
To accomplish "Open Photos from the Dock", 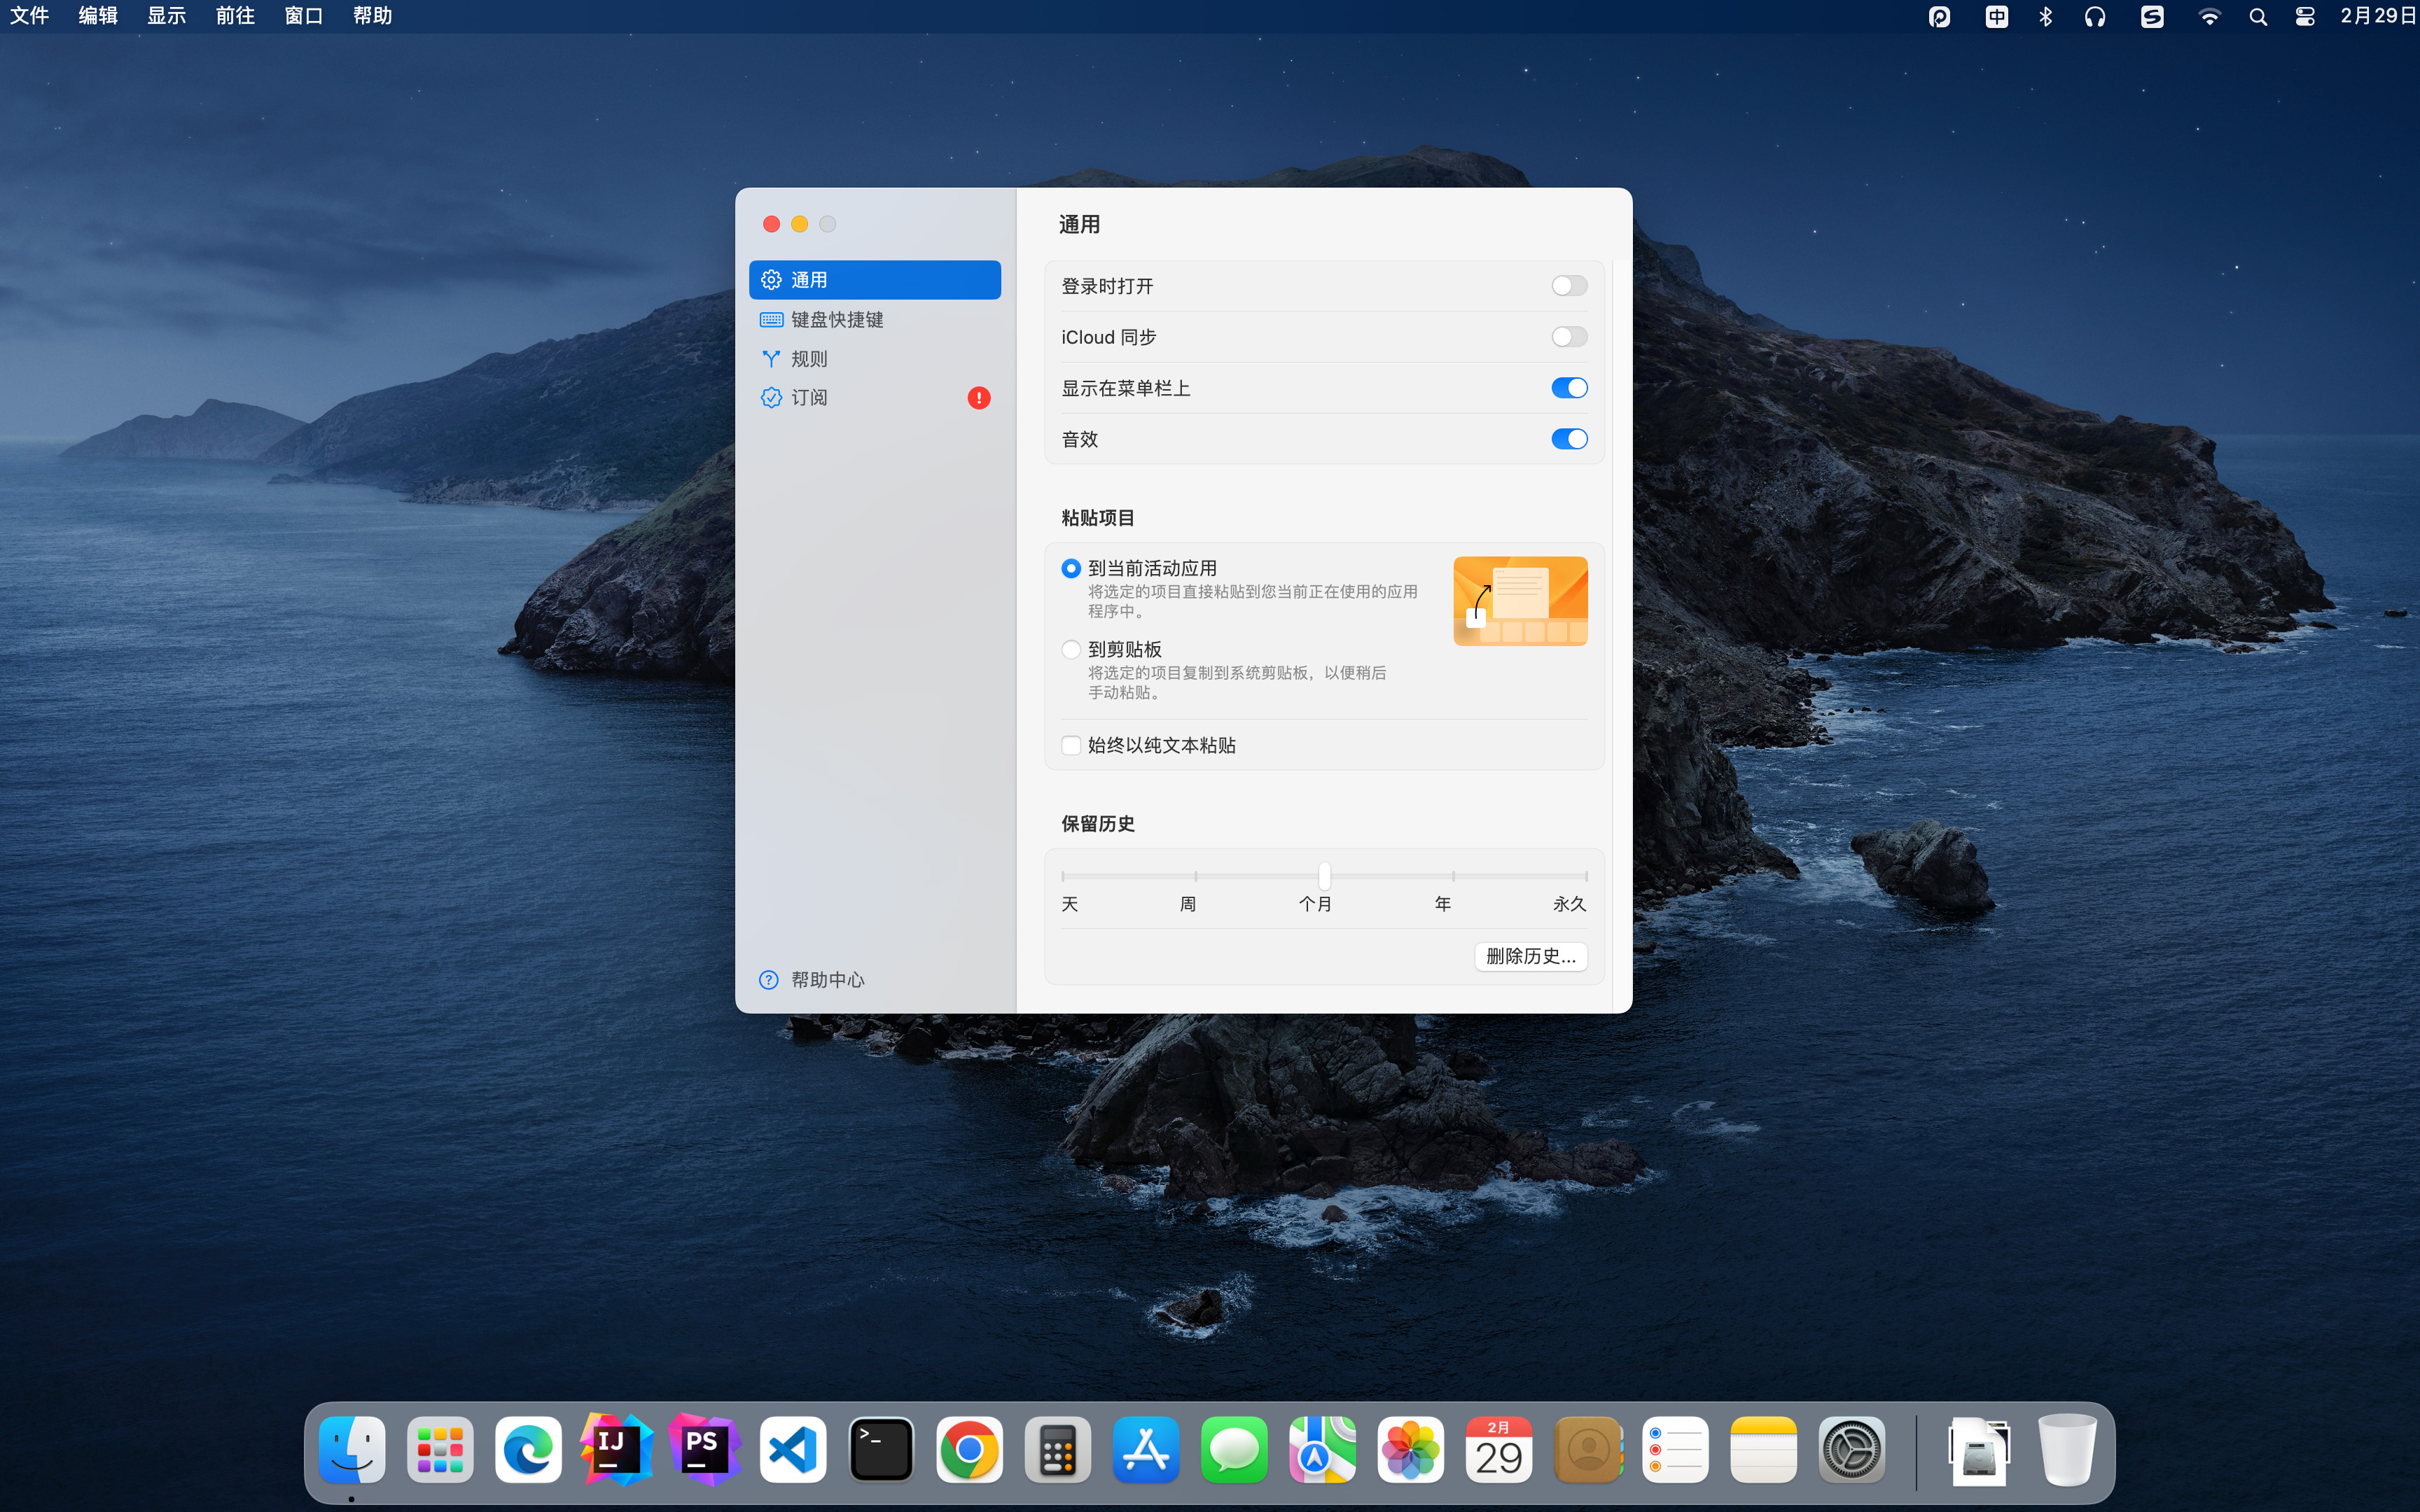I will point(1410,1449).
